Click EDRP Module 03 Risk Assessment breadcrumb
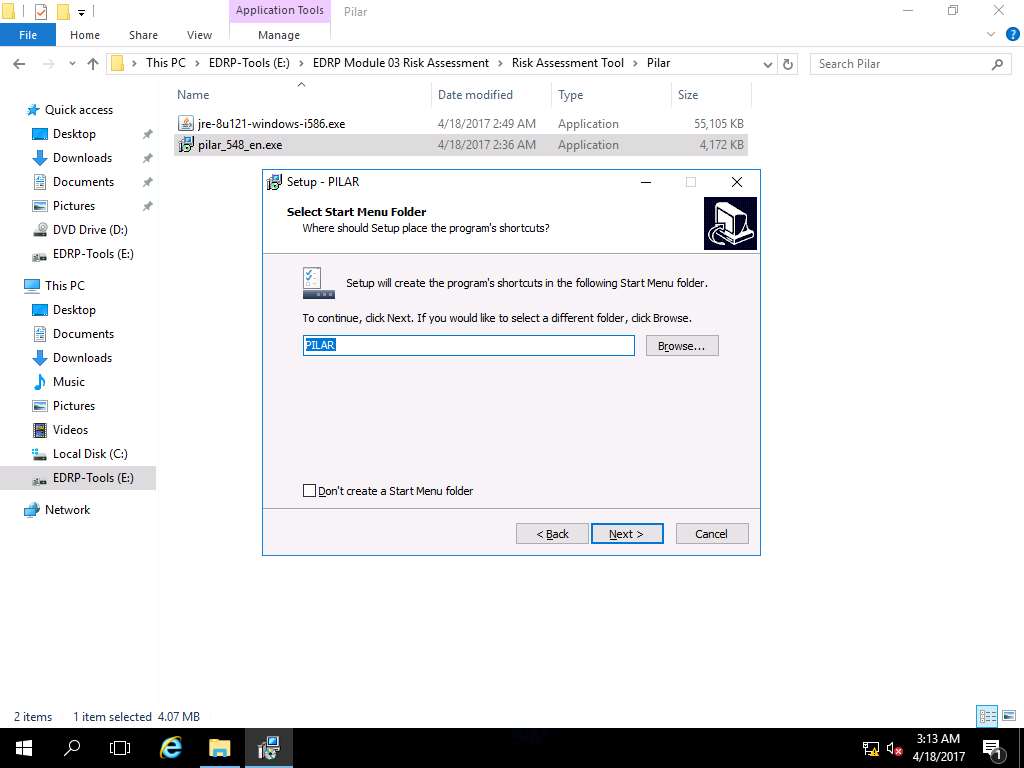This screenshot has height=768, width=1024. tap(400, 63)
